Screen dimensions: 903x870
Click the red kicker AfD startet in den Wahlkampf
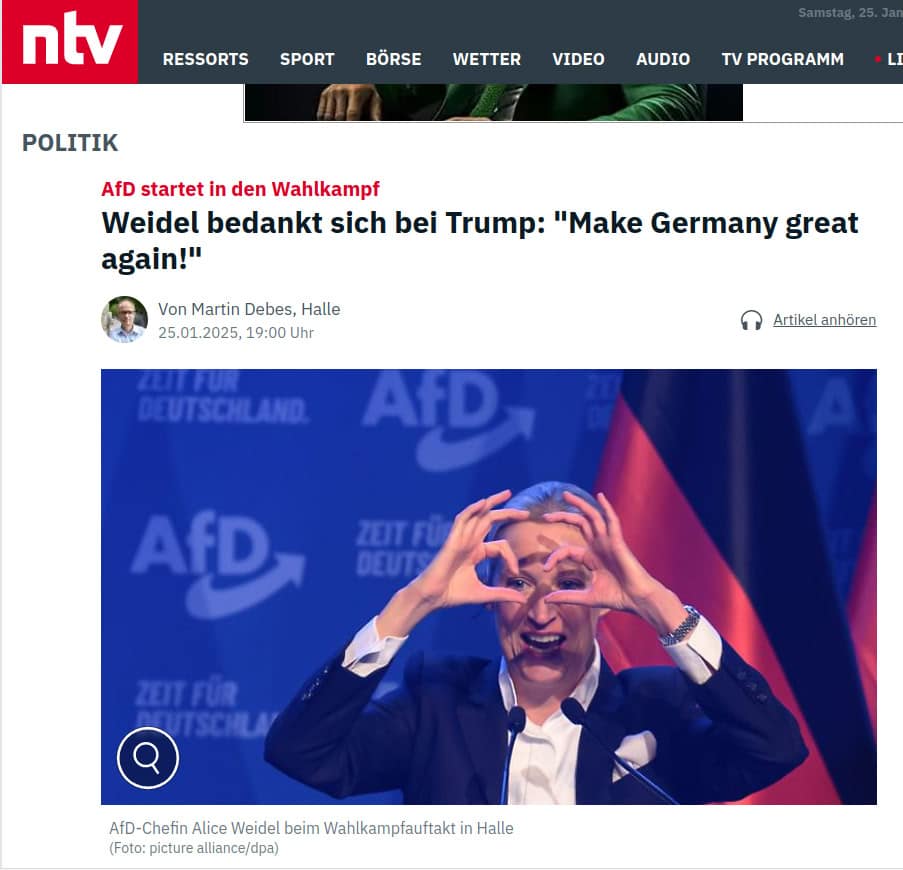click(x=241, y=189)
